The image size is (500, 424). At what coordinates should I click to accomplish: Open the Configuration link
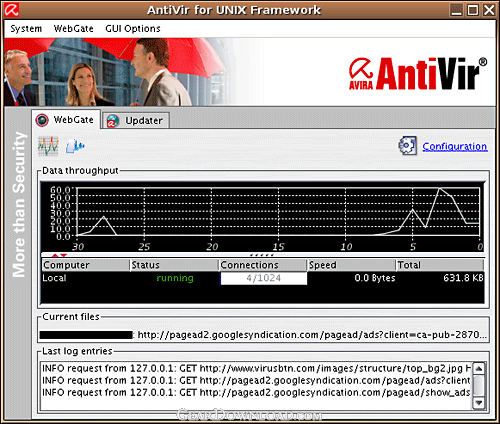pos(455,146)
